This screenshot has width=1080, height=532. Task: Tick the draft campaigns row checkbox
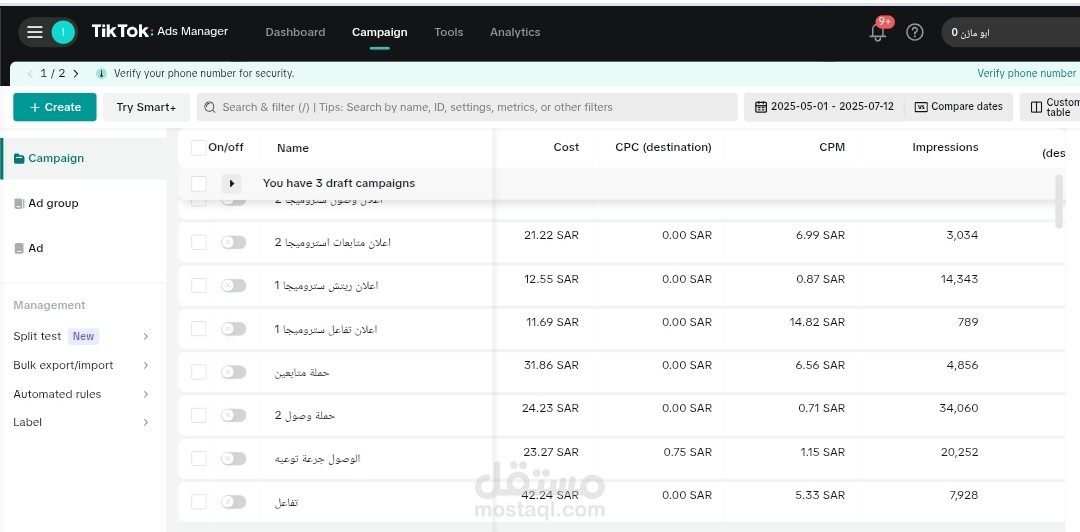pos(198,184)
